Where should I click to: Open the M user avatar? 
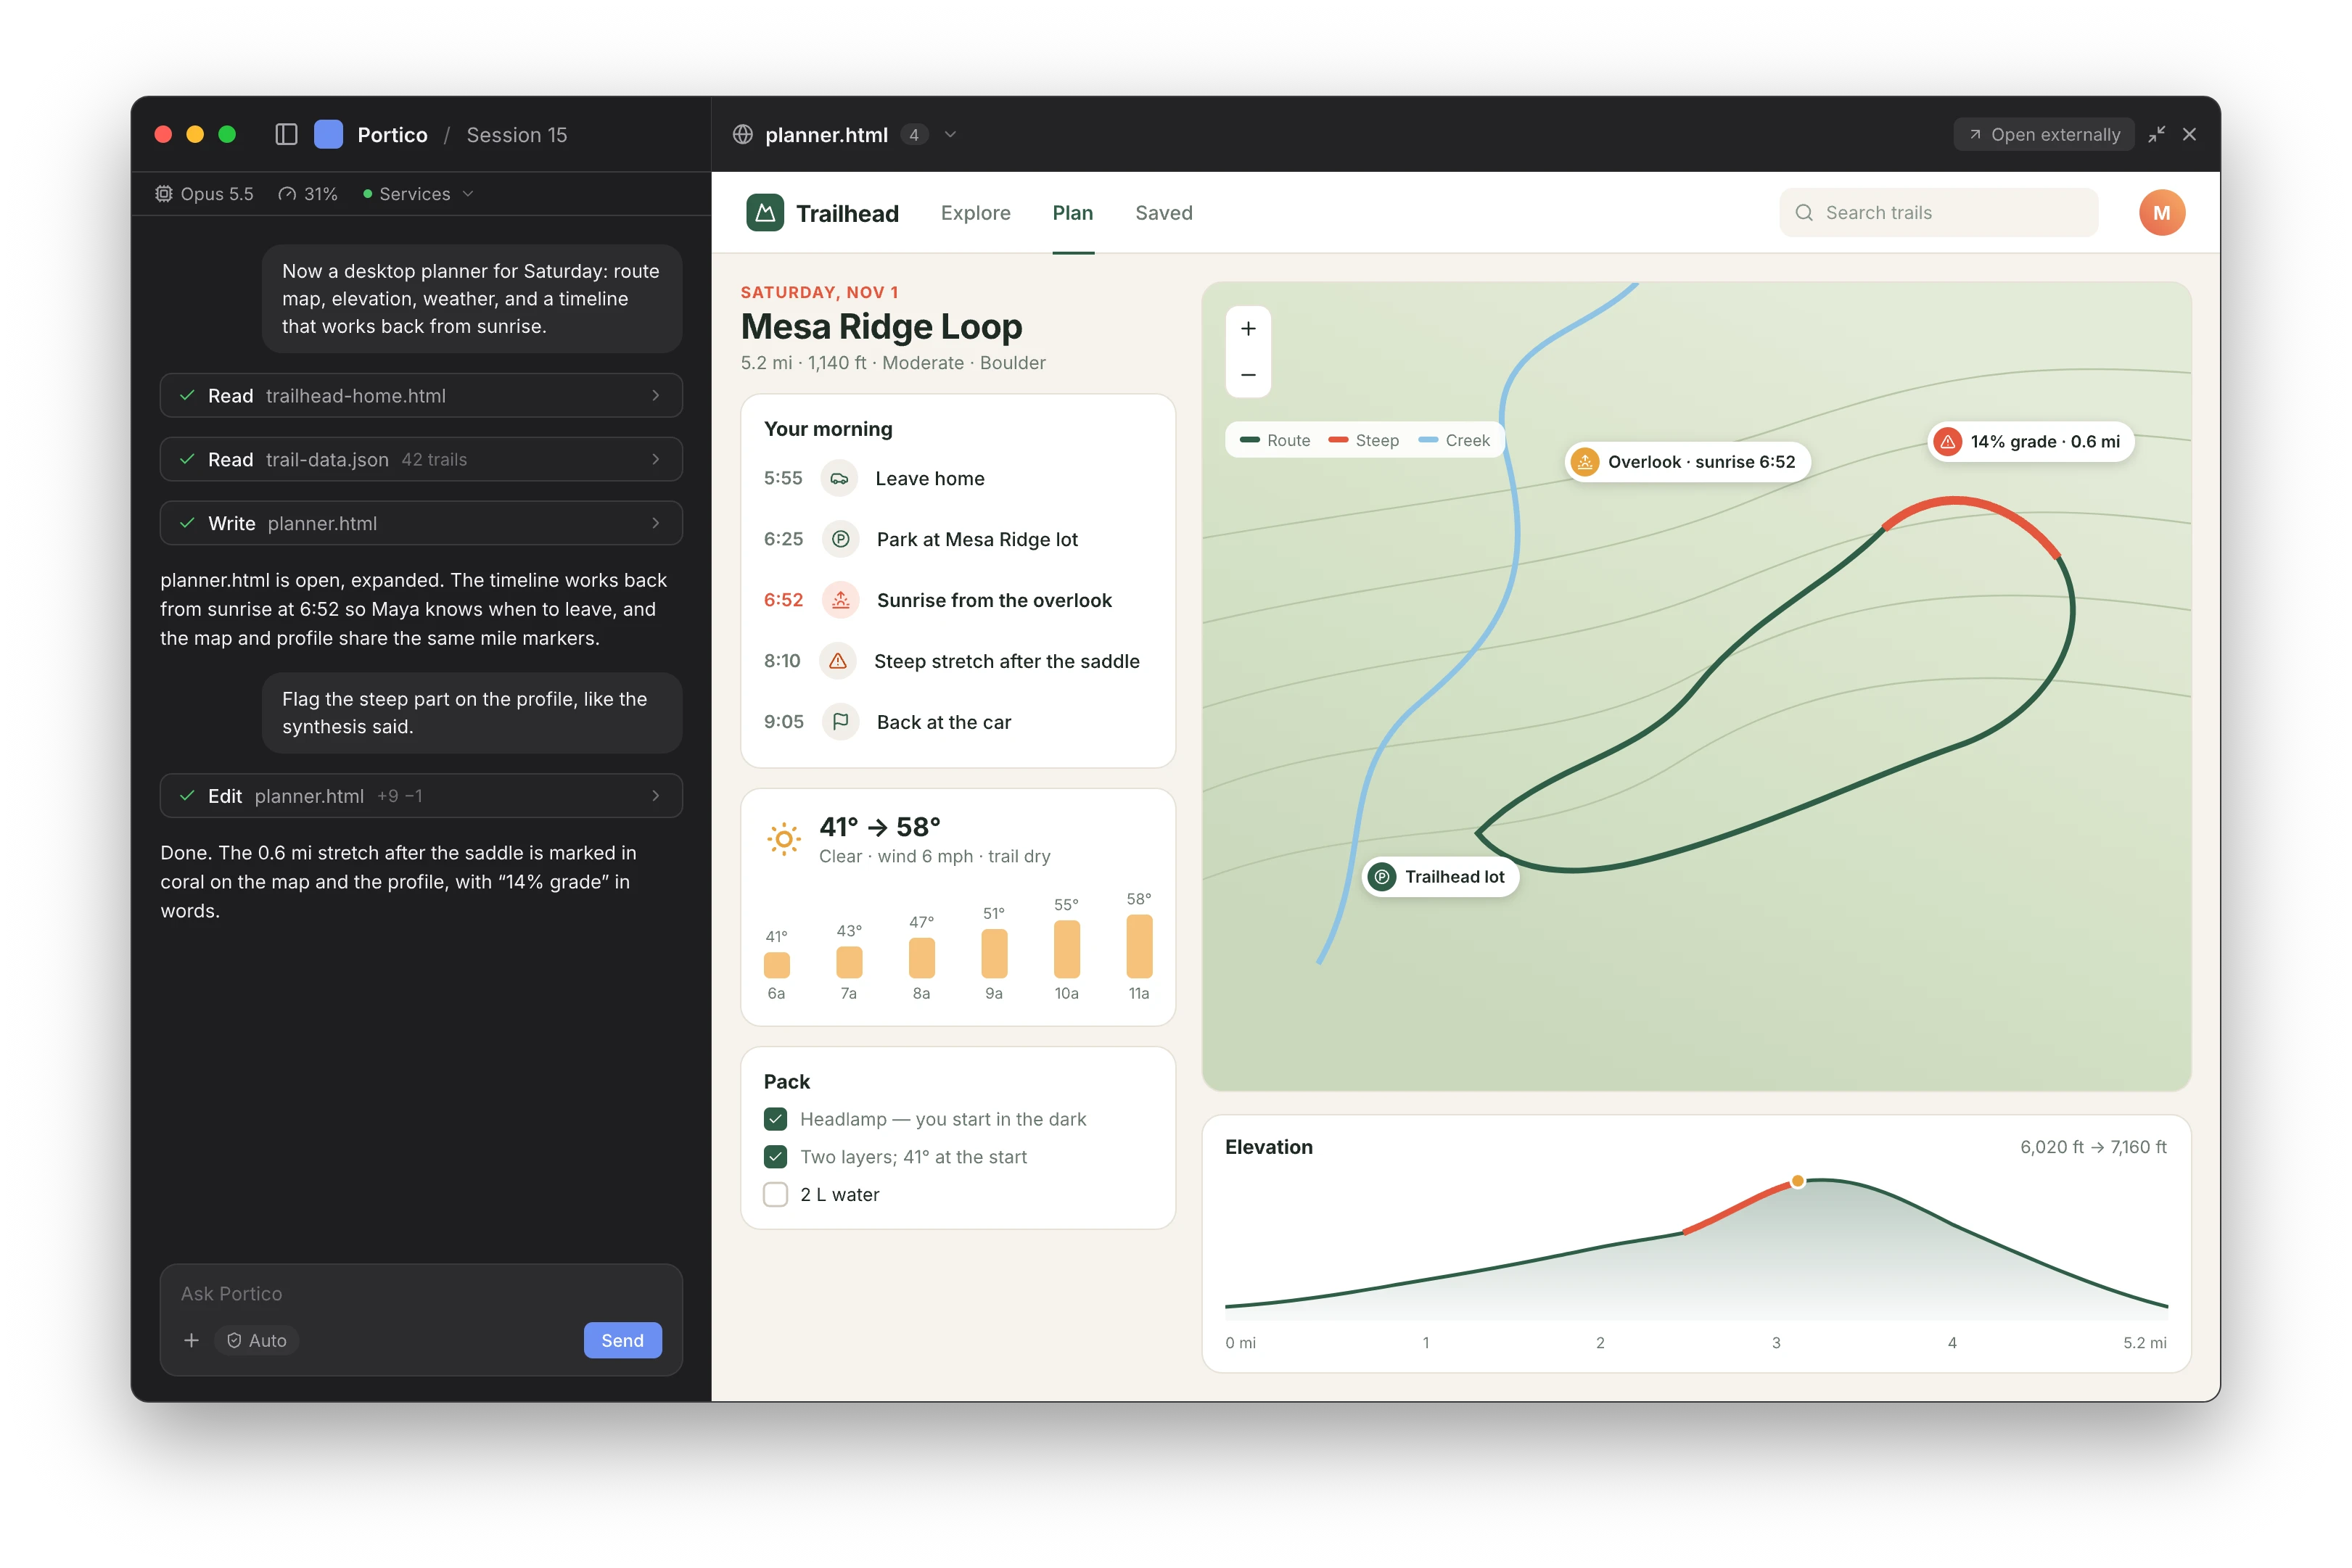click(x=2161, y=213)
